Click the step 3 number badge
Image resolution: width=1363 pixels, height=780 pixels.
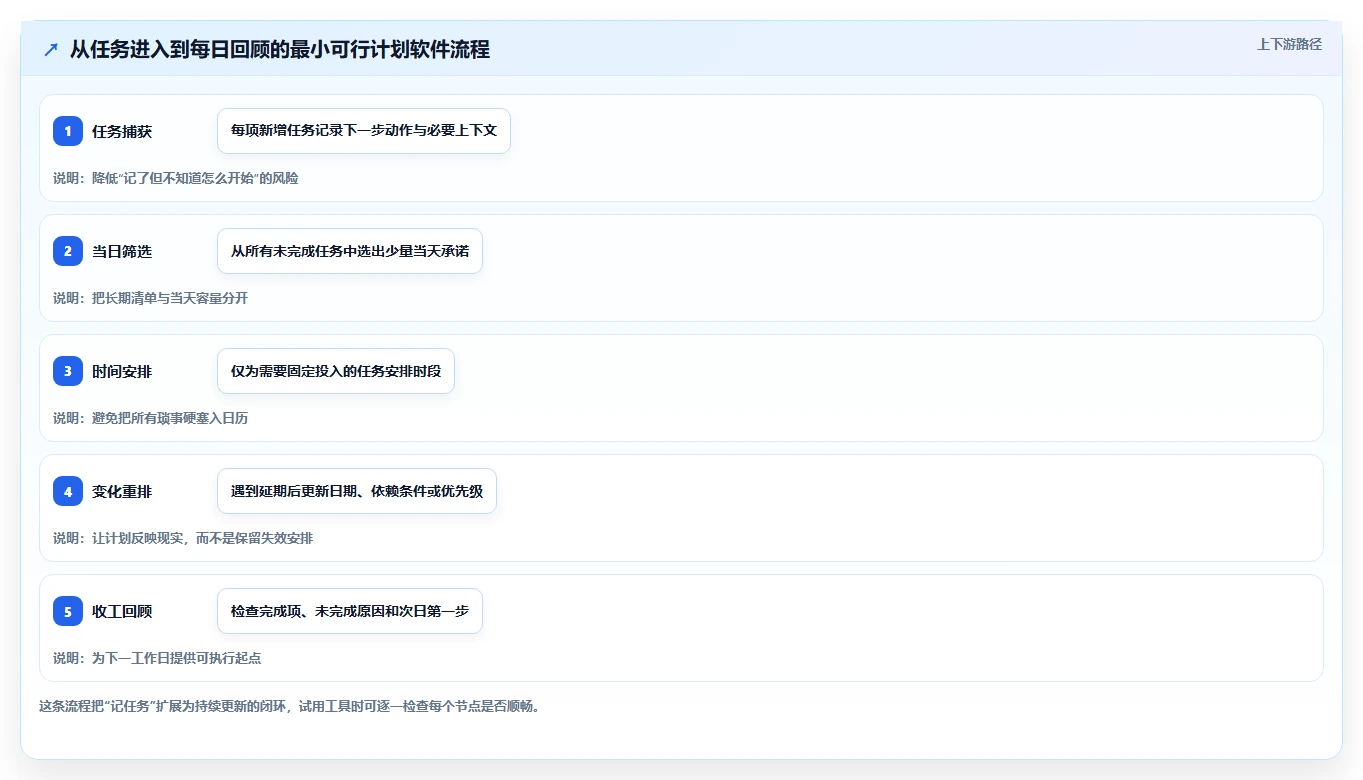[68, 371]
